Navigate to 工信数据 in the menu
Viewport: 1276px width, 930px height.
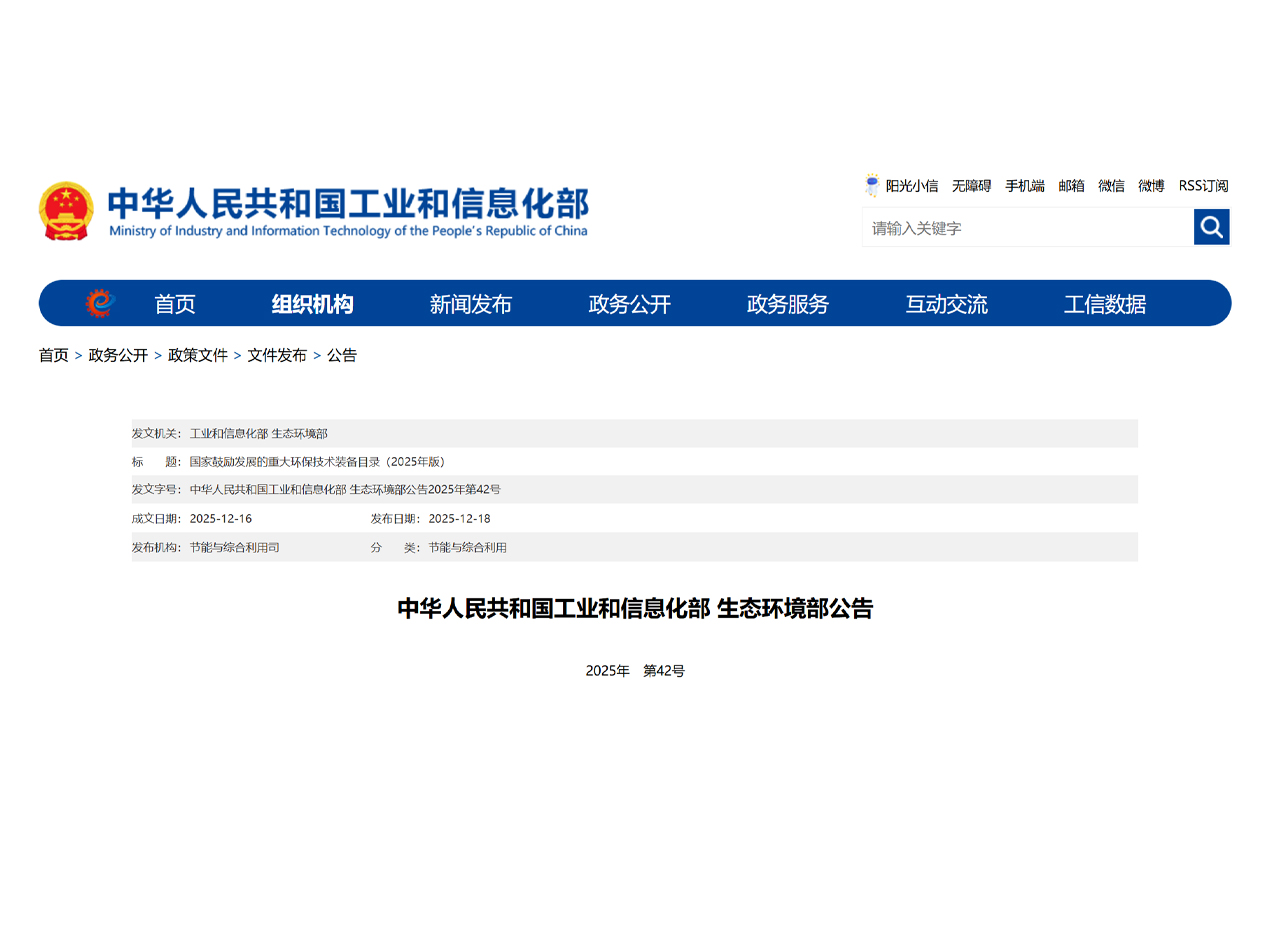pyautogui.click(x=1104, y=304)
